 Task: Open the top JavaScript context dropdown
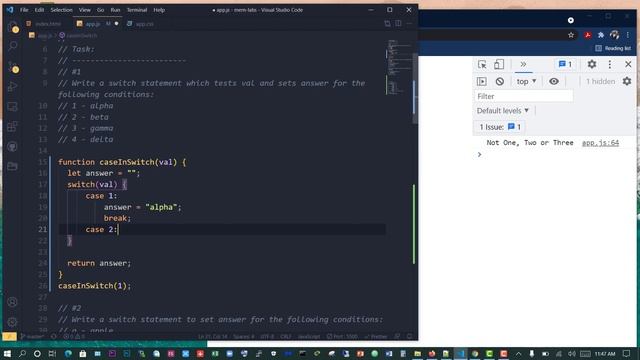click(x=526, y=81)
